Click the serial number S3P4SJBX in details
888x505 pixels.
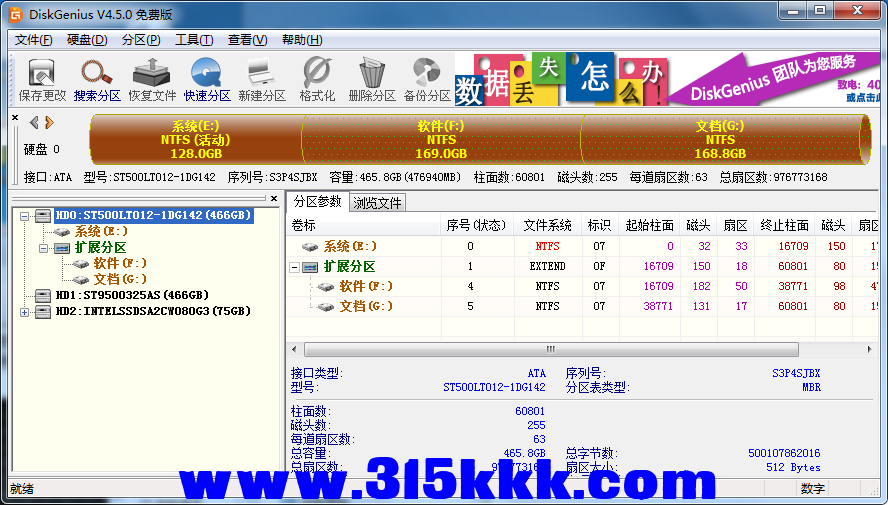point(796,374)
